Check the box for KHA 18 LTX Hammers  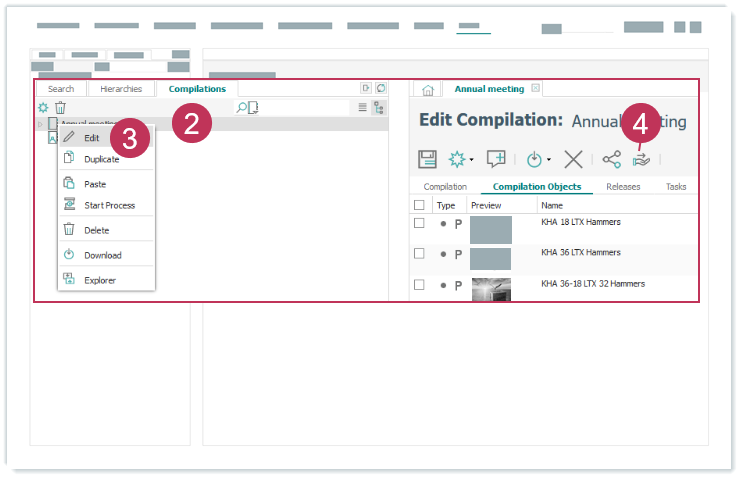point(420,223)
